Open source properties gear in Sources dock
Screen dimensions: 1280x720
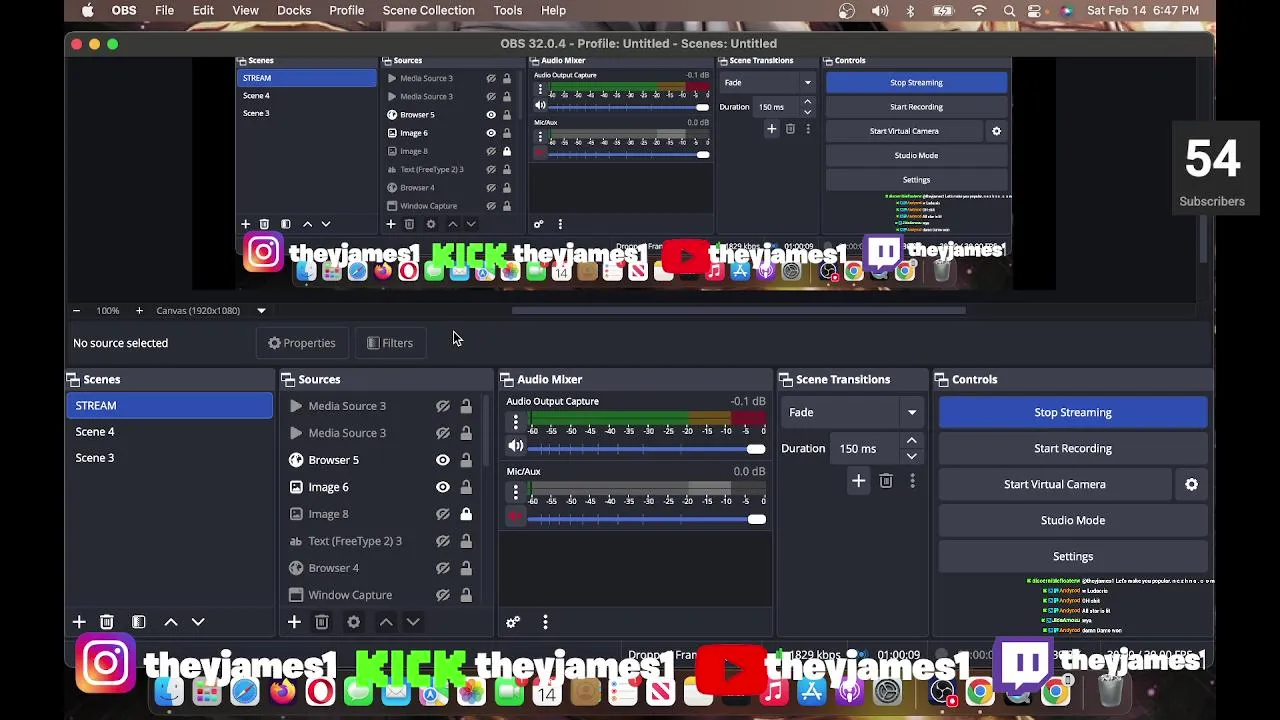point(354,622)
